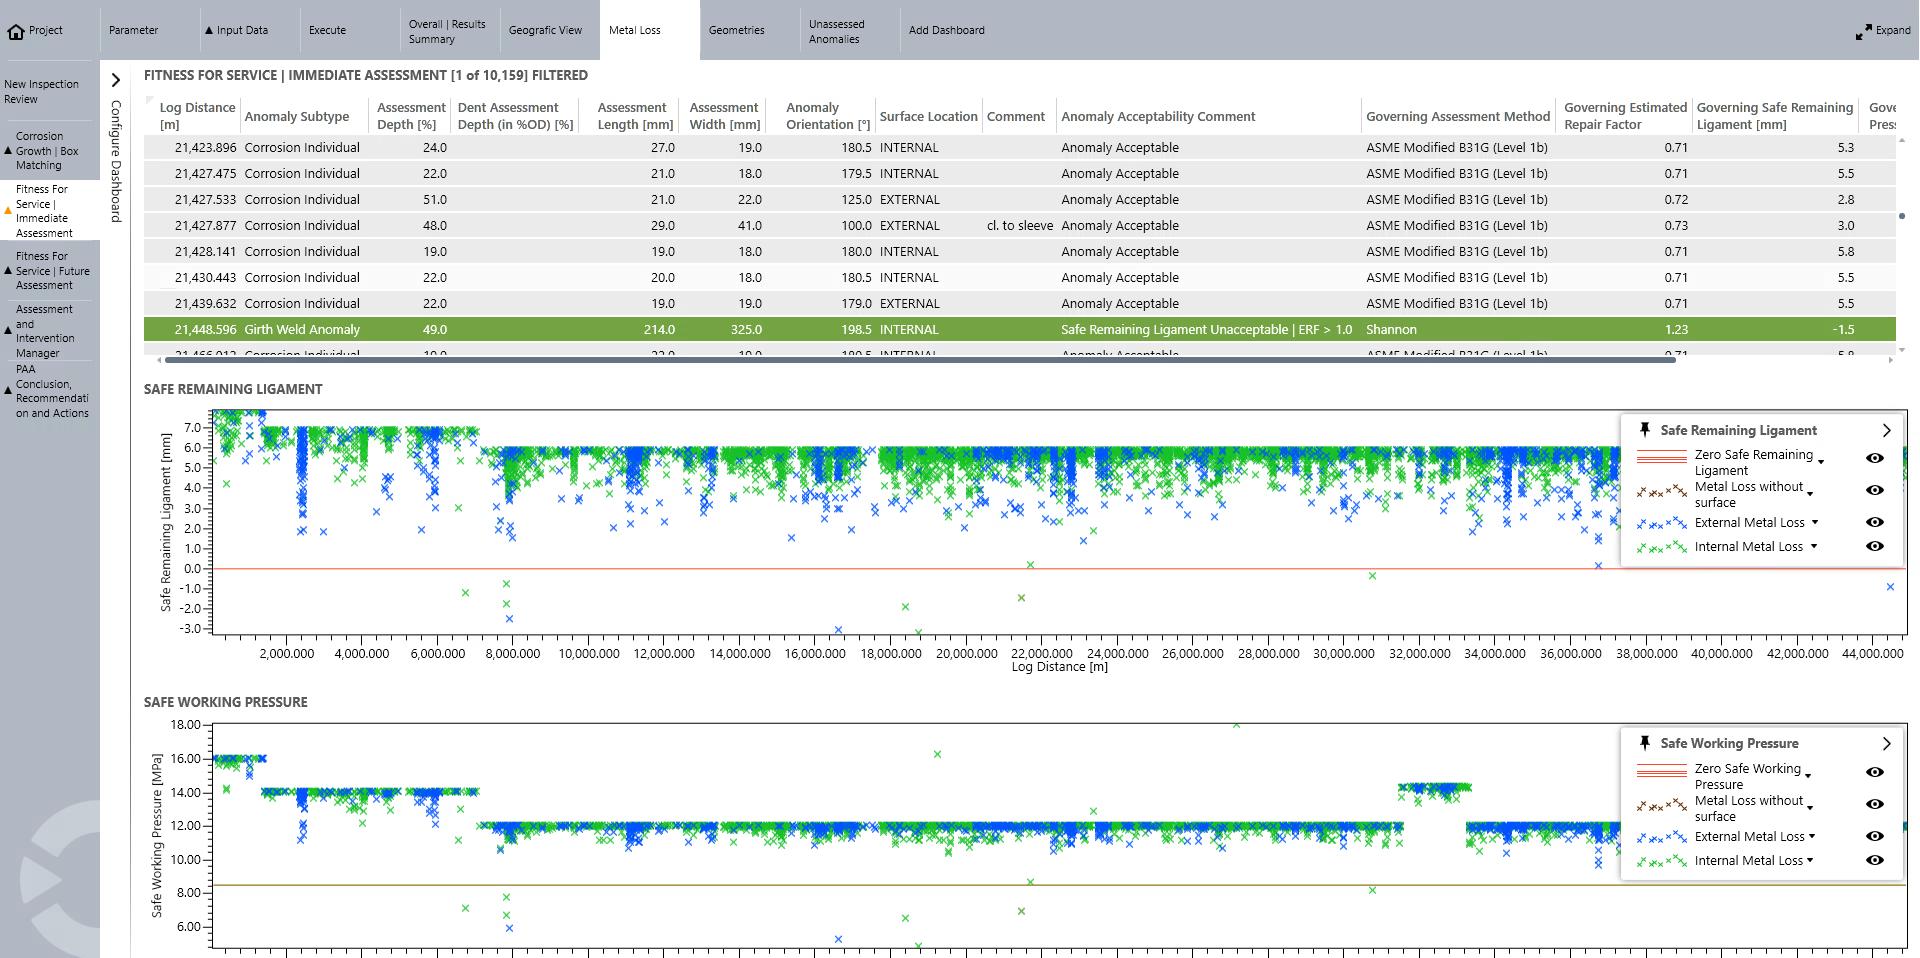Viewport: 1920px width, 958px height.
Task: Pin the Safe Remaining Ligament legend
Action: pos(1645,430)
